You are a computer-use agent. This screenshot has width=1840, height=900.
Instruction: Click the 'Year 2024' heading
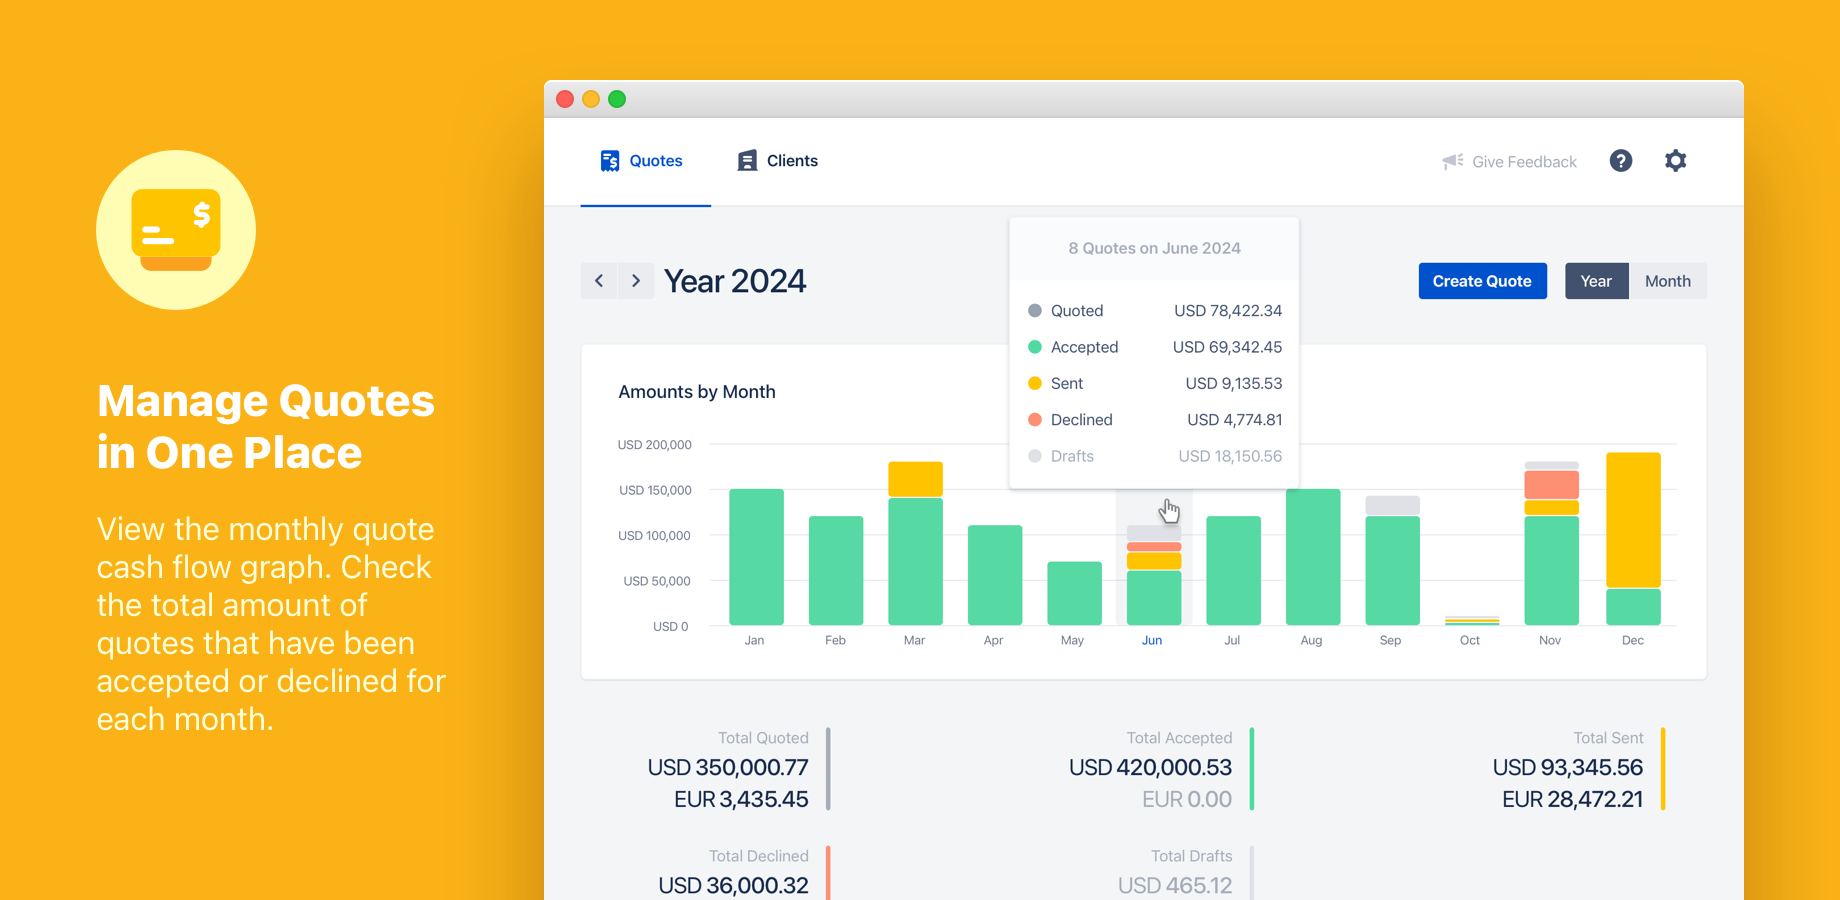click(735, 281)
